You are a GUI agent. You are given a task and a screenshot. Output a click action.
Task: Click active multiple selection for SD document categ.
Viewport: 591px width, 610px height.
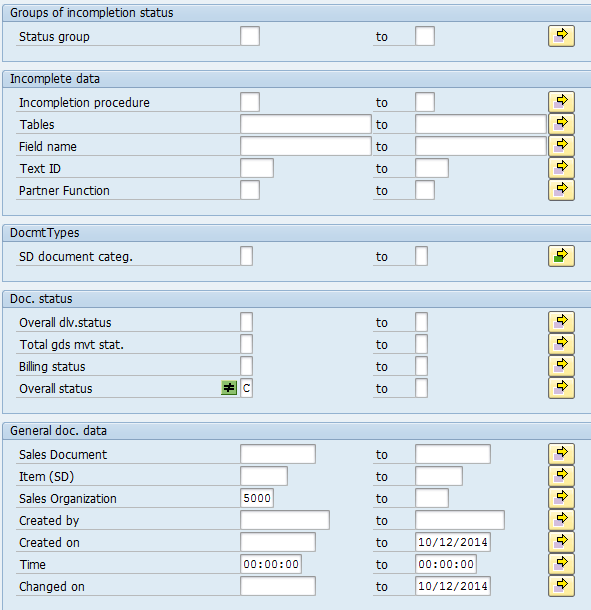[x=561, y=256]
